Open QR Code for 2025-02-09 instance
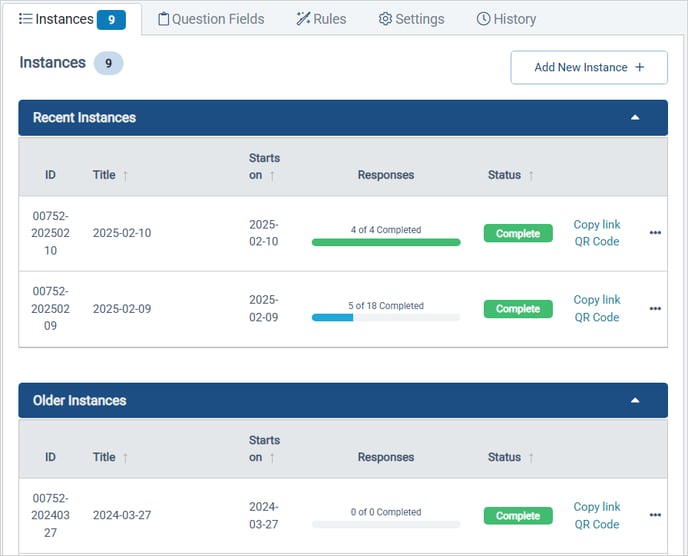The height and width of the screenshot is (556, 688). 596,317
